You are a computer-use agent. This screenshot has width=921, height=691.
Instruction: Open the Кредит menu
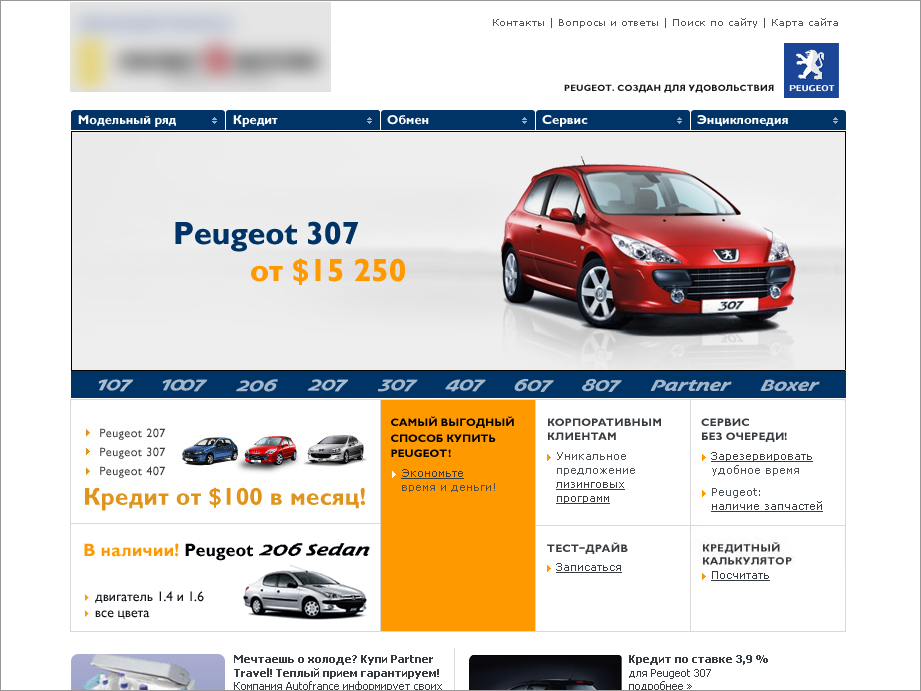[x=302, y=120]
